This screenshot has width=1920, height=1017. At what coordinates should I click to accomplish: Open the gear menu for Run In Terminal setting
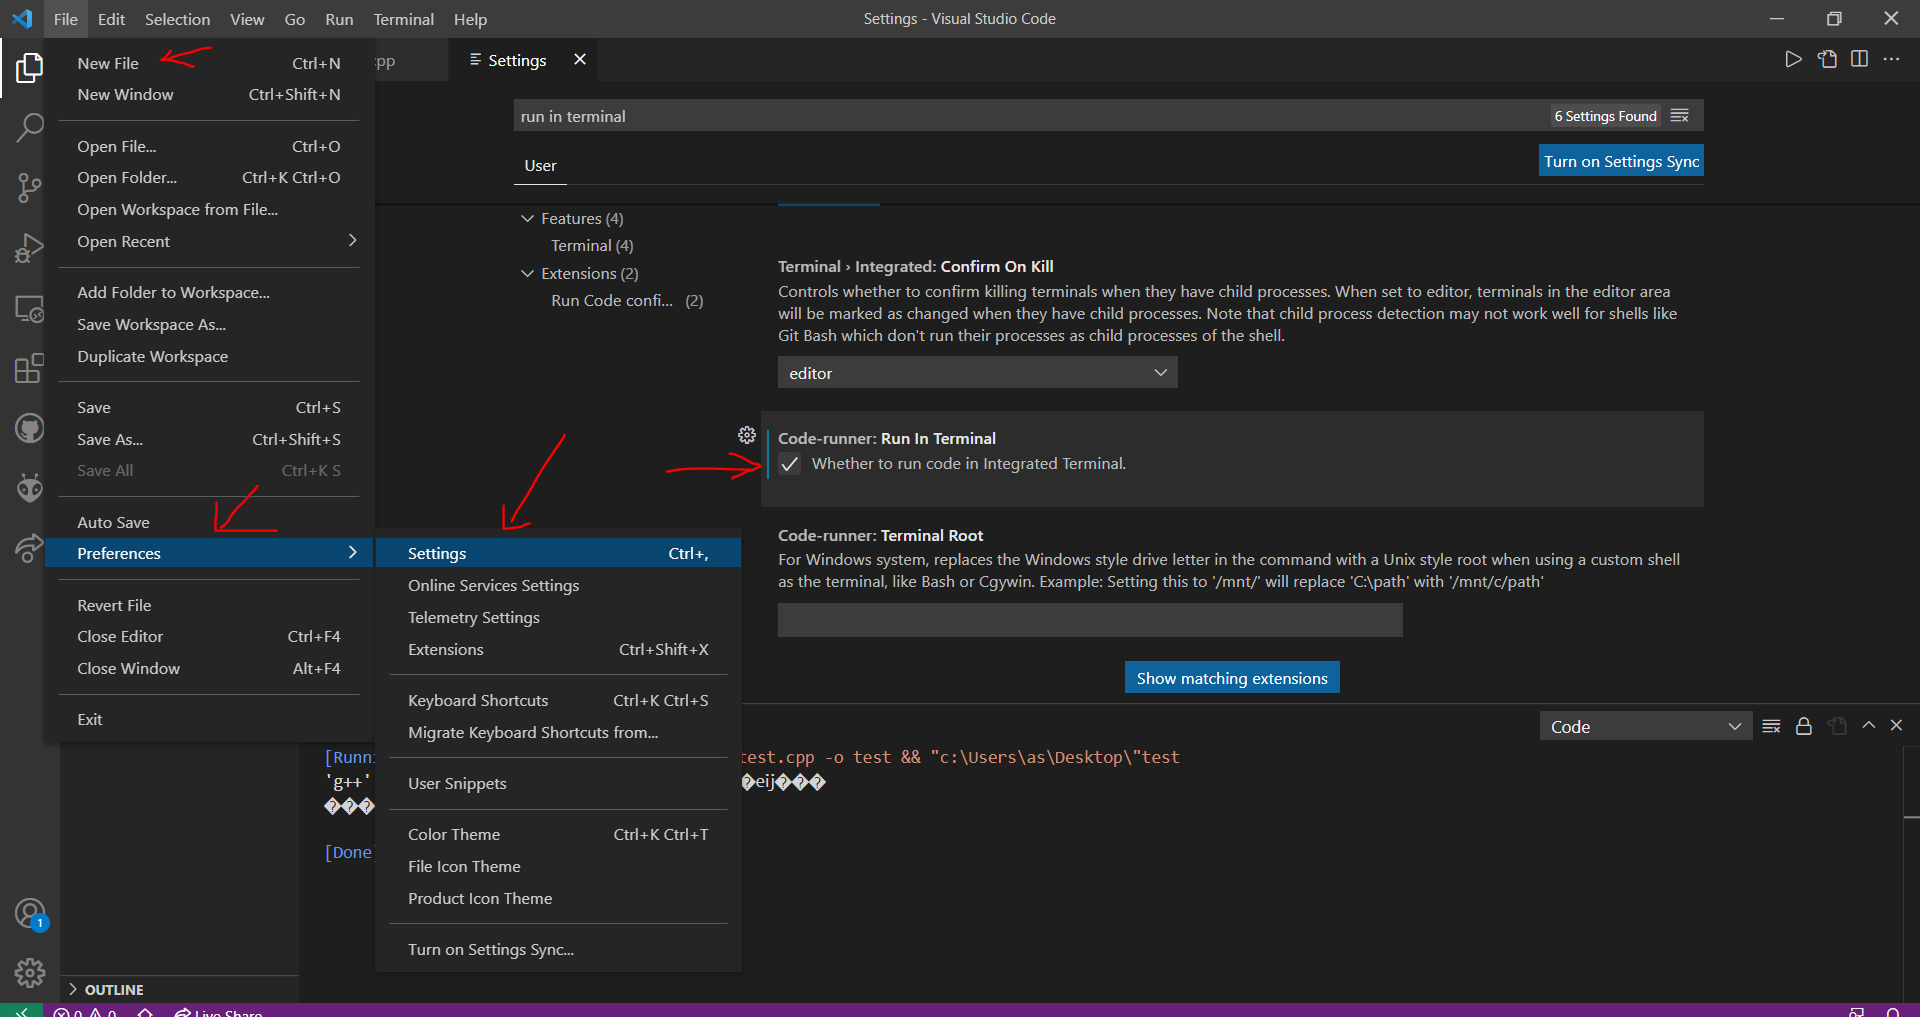click(x=747, y=435)
